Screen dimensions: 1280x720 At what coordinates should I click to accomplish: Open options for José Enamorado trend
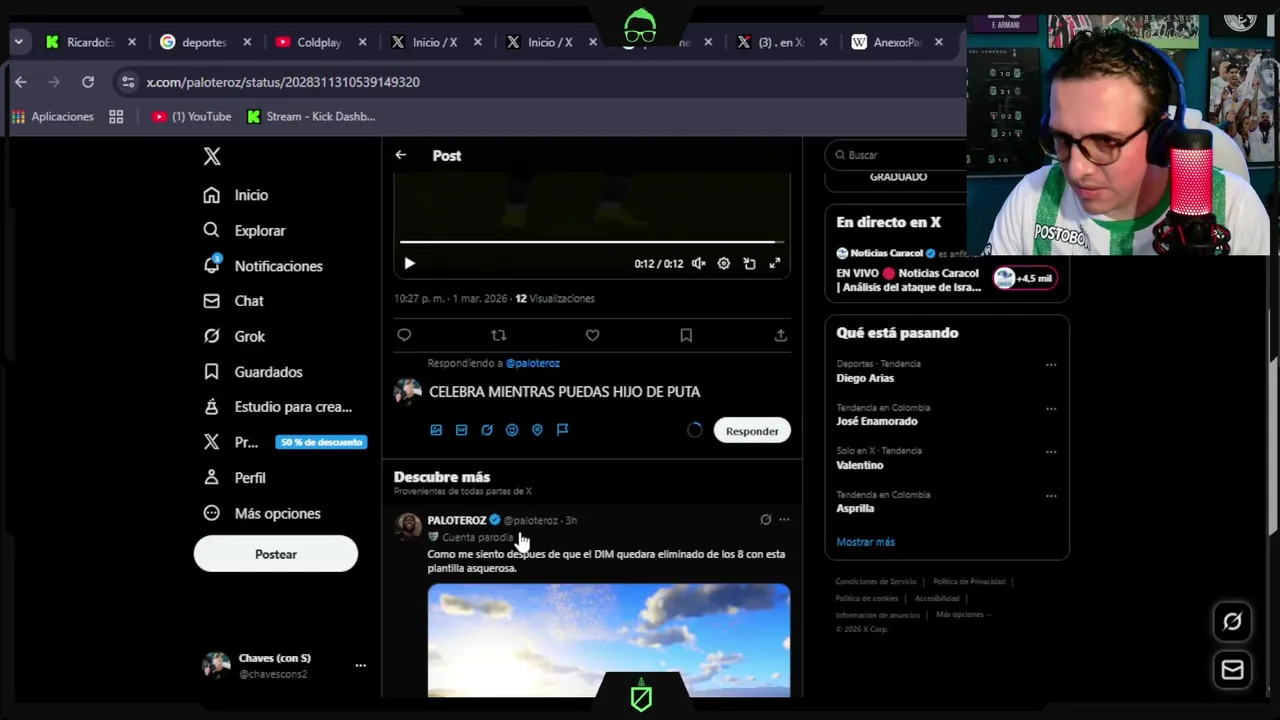[1051, 409]
